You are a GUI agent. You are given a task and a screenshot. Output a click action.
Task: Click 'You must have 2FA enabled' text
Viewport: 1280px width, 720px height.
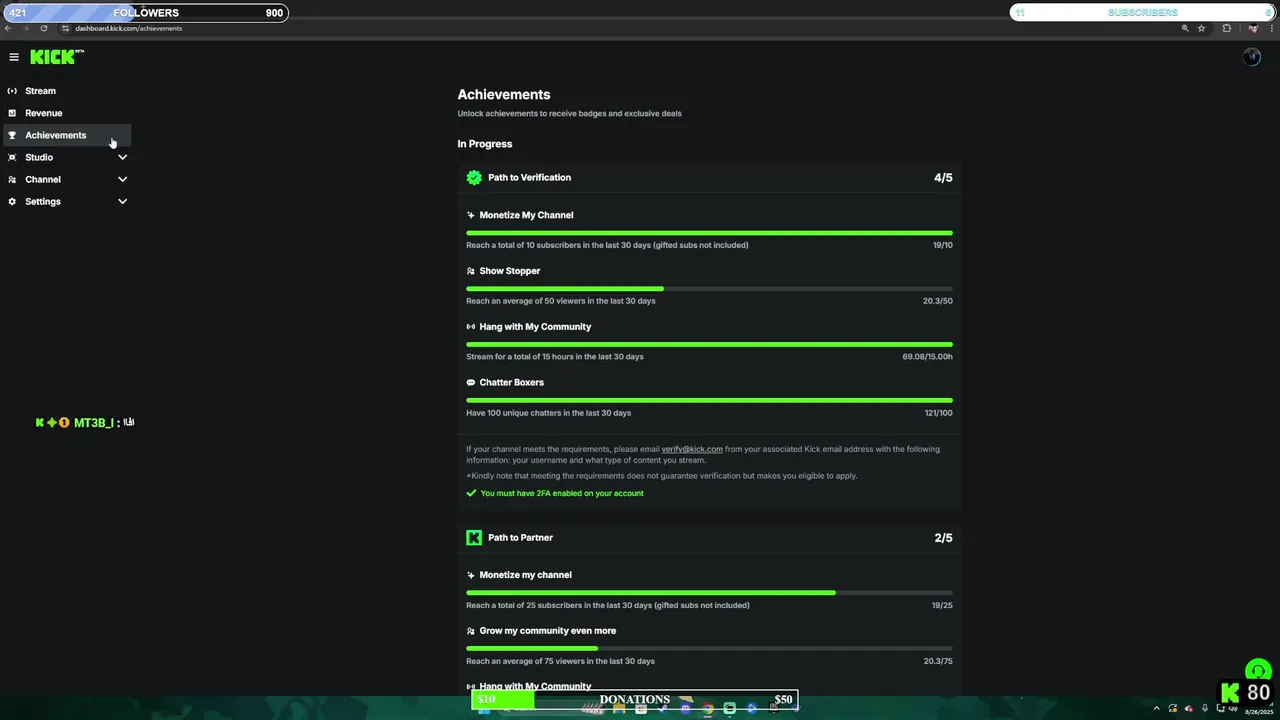pyautogui.click(x=562, y=493)
